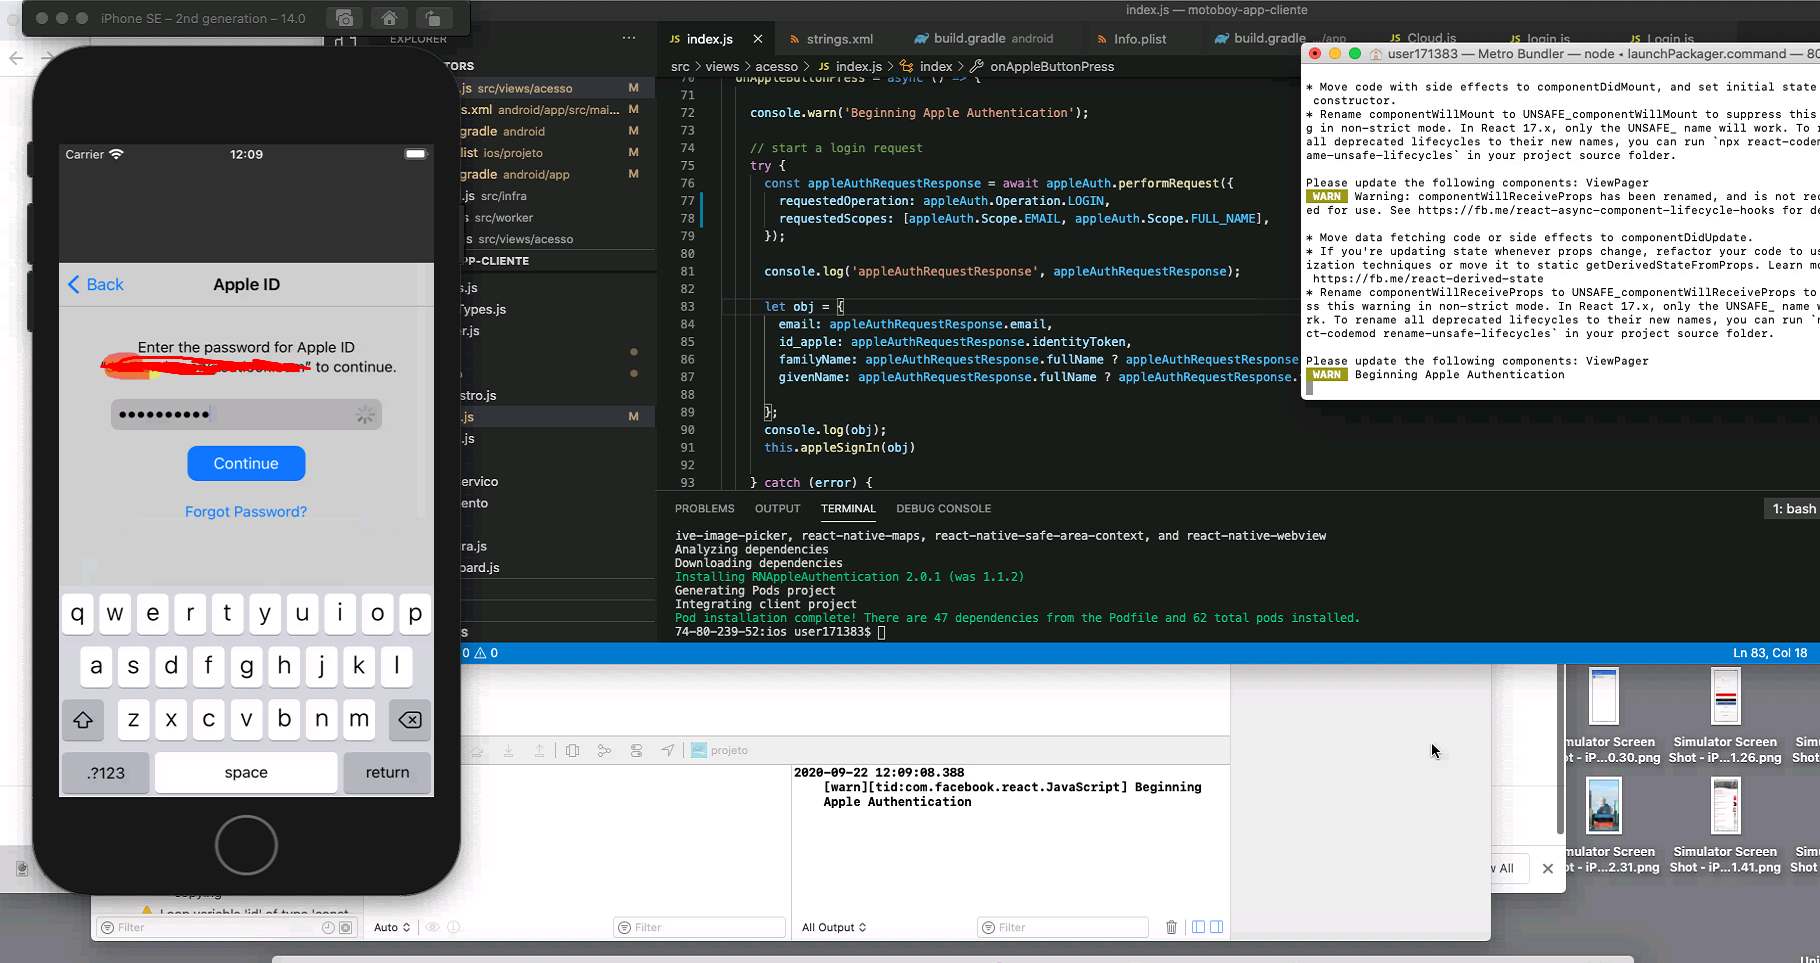
Task: Tap the Apple ID password field
Action: 246,414
